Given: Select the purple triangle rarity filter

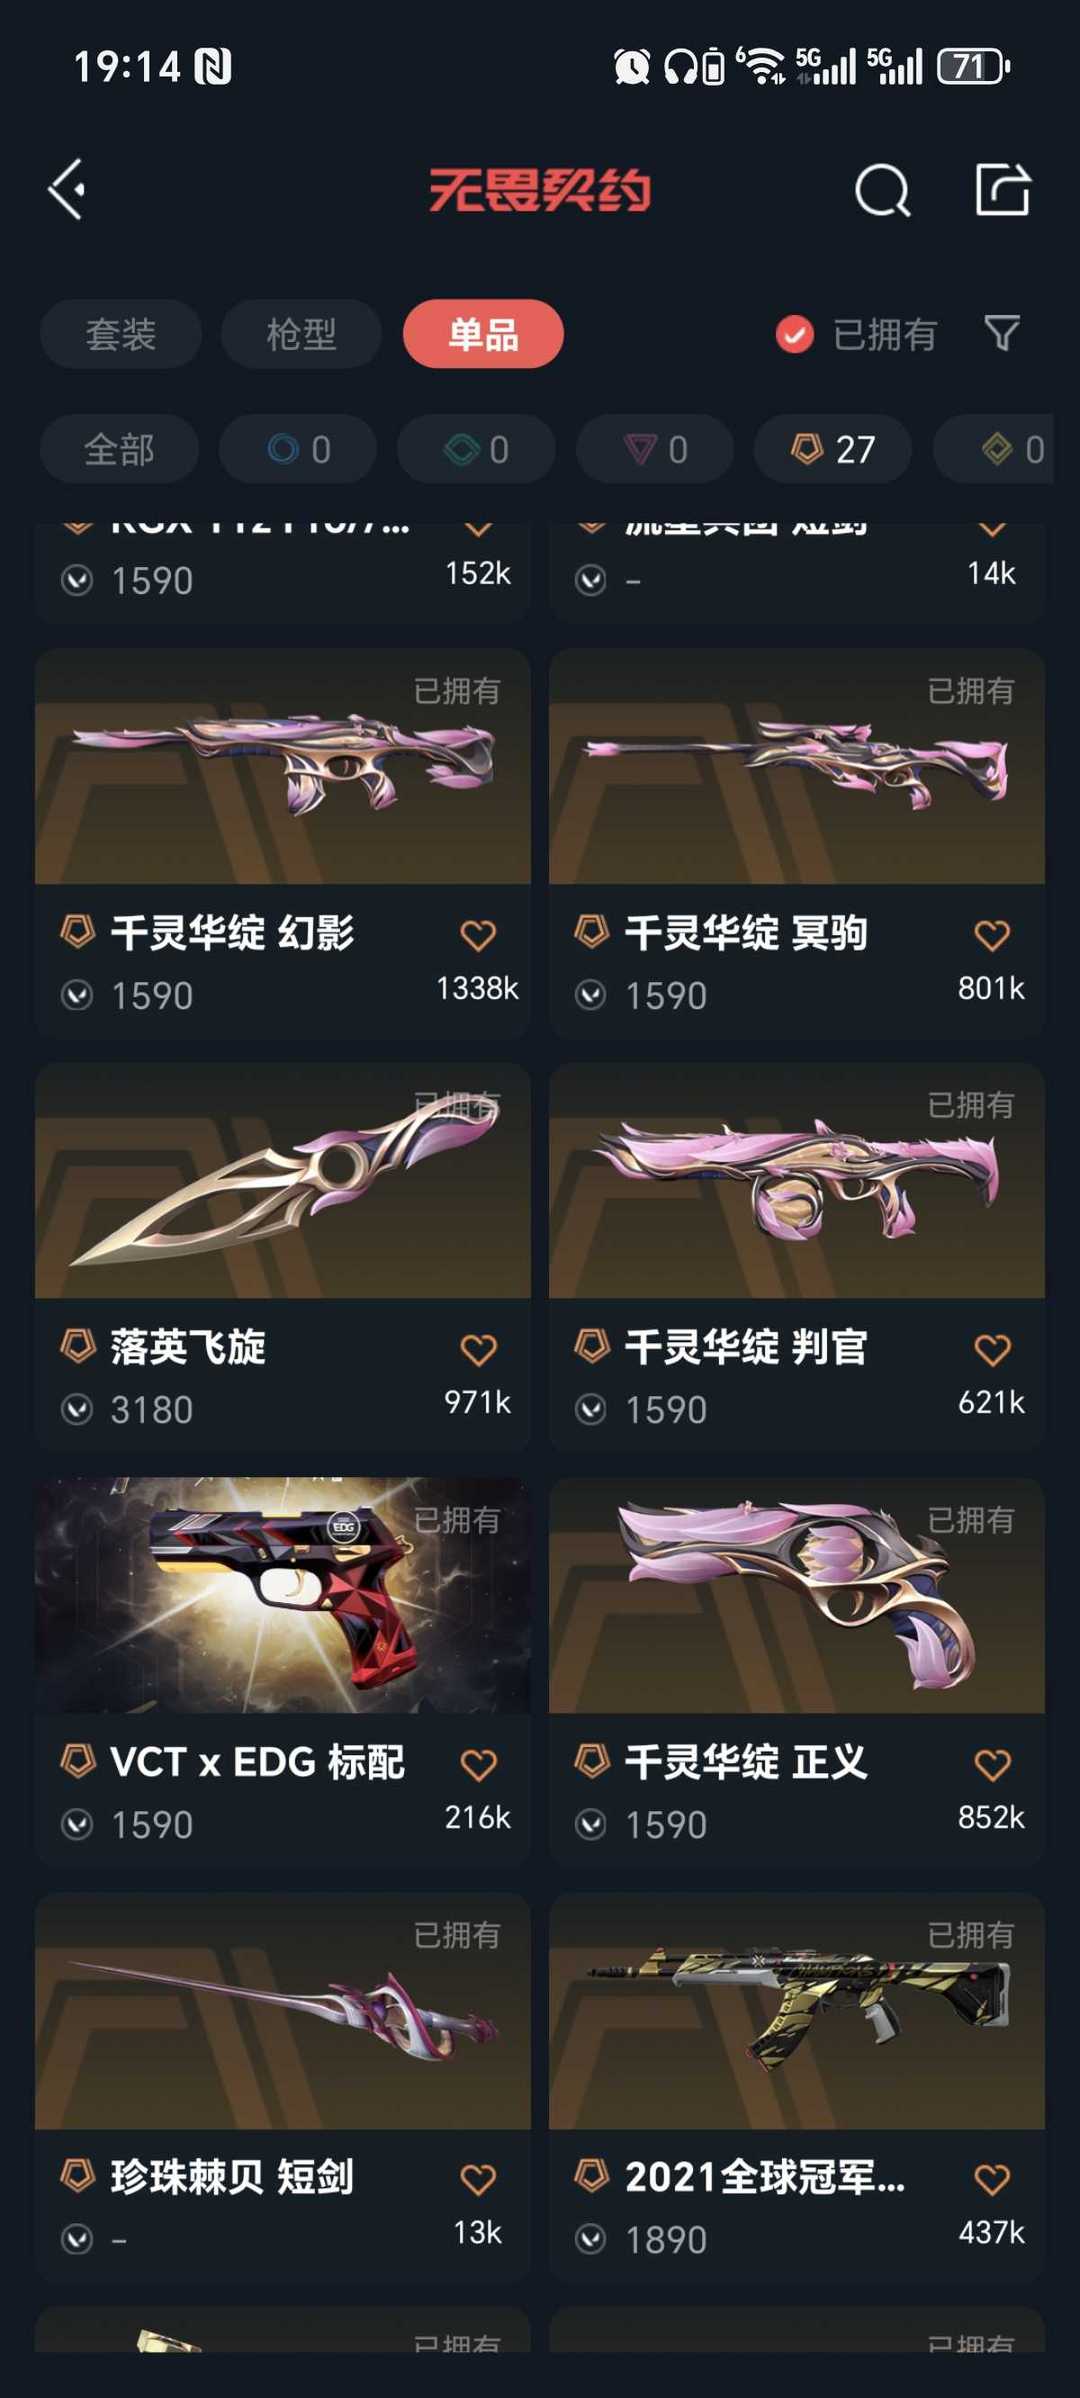Looking at the screenshot, I should [655, 449].
